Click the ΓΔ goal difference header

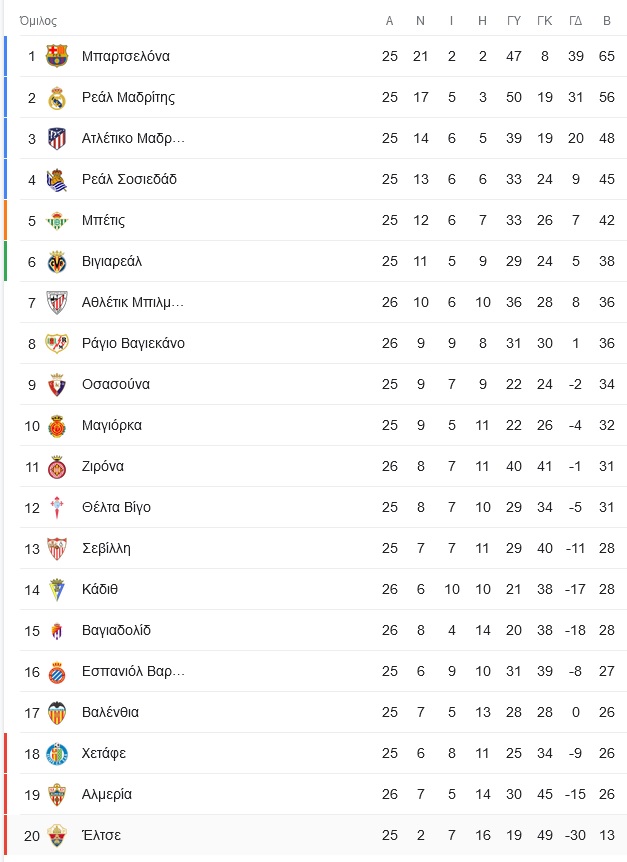click(575, 21)
